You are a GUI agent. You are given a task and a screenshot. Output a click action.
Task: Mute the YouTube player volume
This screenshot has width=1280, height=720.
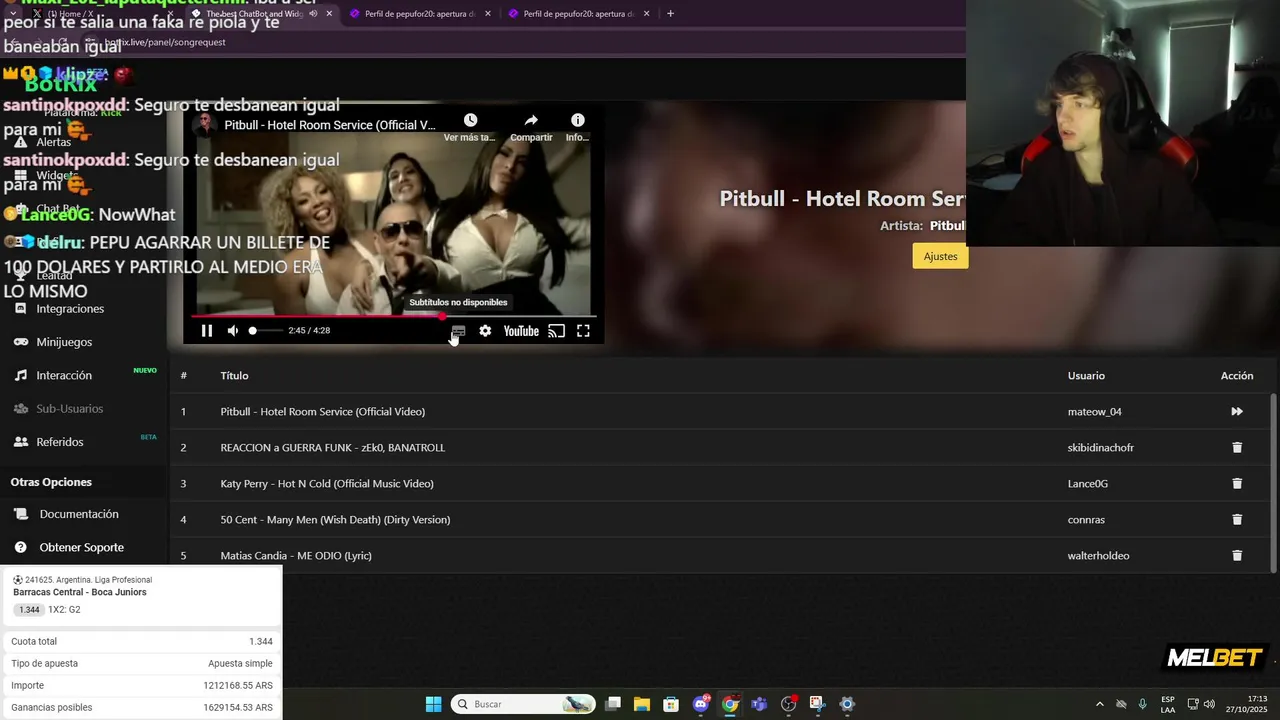233,331
